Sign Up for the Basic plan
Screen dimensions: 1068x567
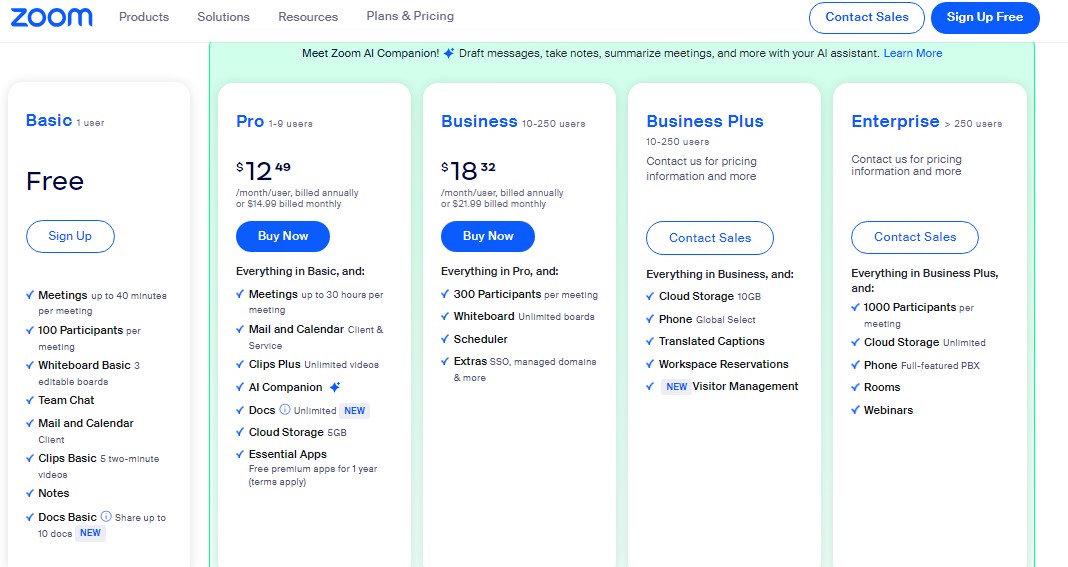tap(70, 236)
